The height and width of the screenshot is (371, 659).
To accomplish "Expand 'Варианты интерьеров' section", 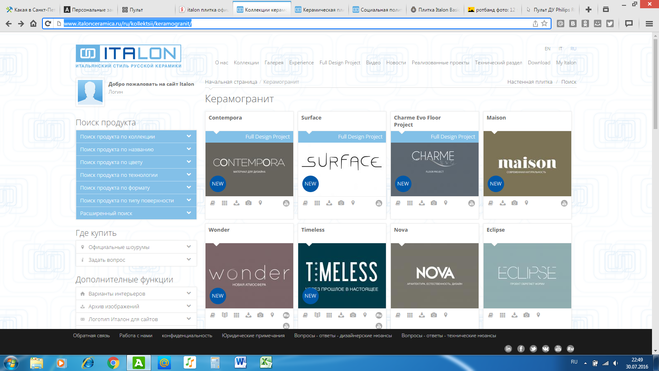I will tap(136, 294).
